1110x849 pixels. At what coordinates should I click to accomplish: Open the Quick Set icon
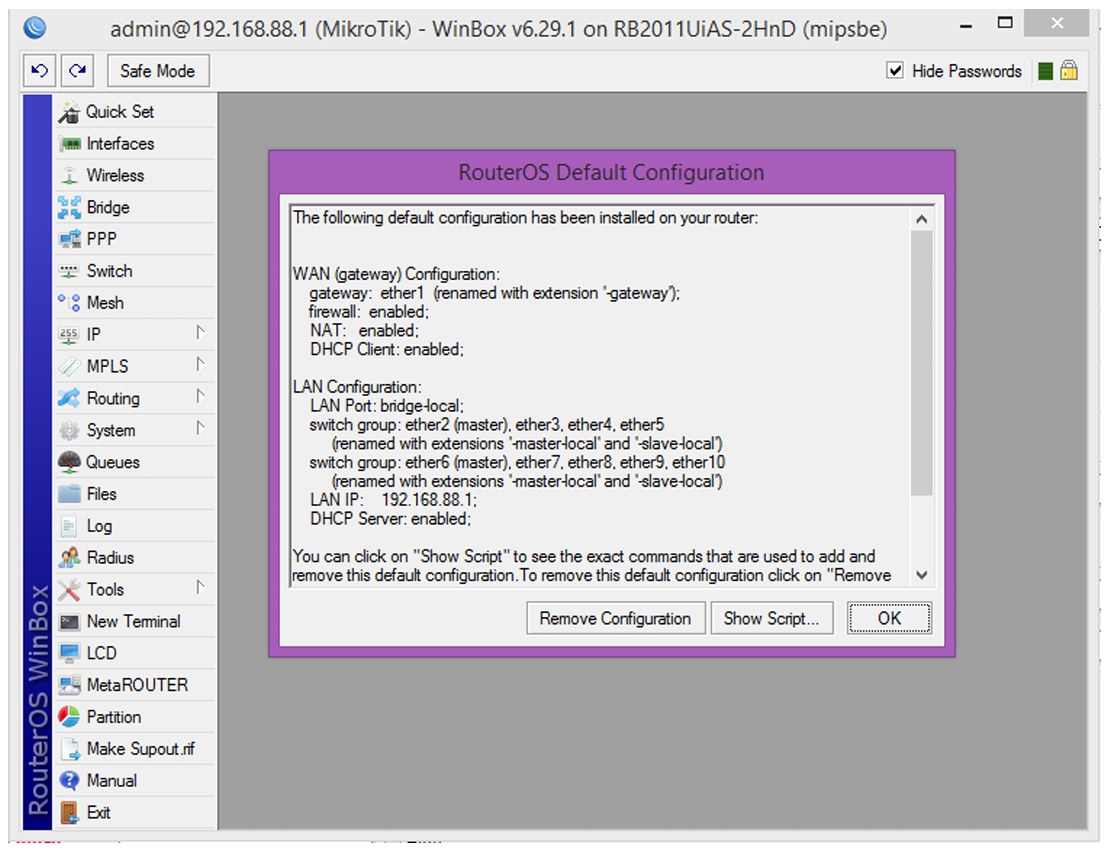(x=69, y=112)
